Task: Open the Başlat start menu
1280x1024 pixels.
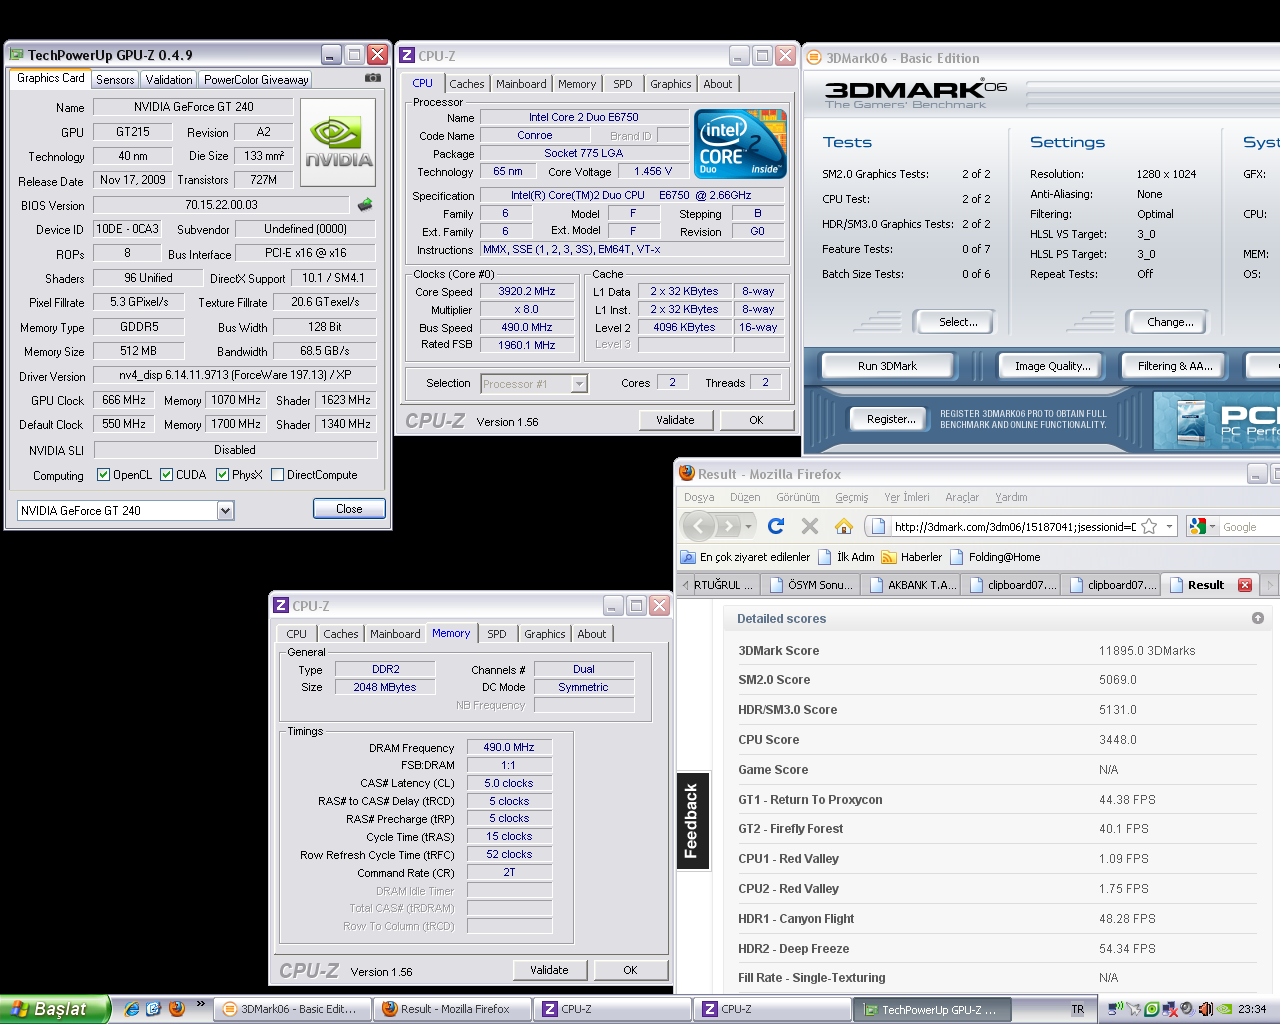Action: coord(54,1009)
